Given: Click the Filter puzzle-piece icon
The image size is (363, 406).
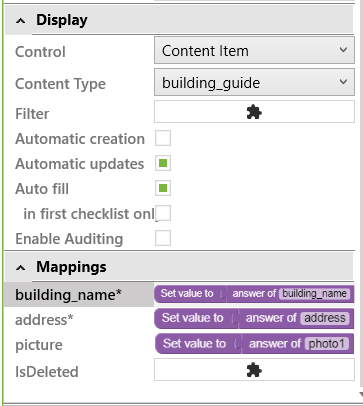Looking at the screenshot, I should coord(254,112).
